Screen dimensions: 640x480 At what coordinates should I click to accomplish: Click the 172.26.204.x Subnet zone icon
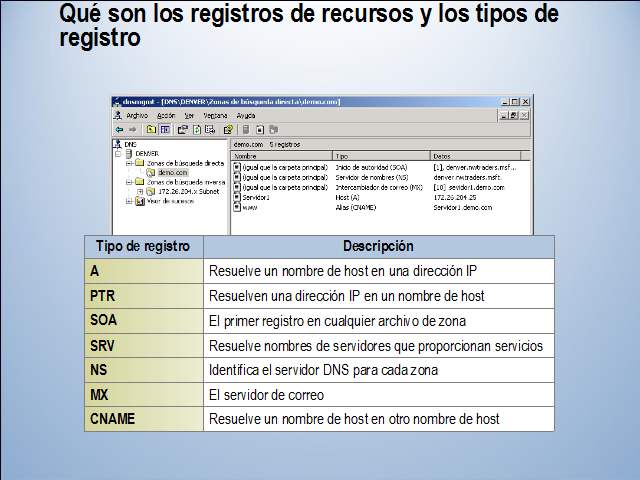151,191
